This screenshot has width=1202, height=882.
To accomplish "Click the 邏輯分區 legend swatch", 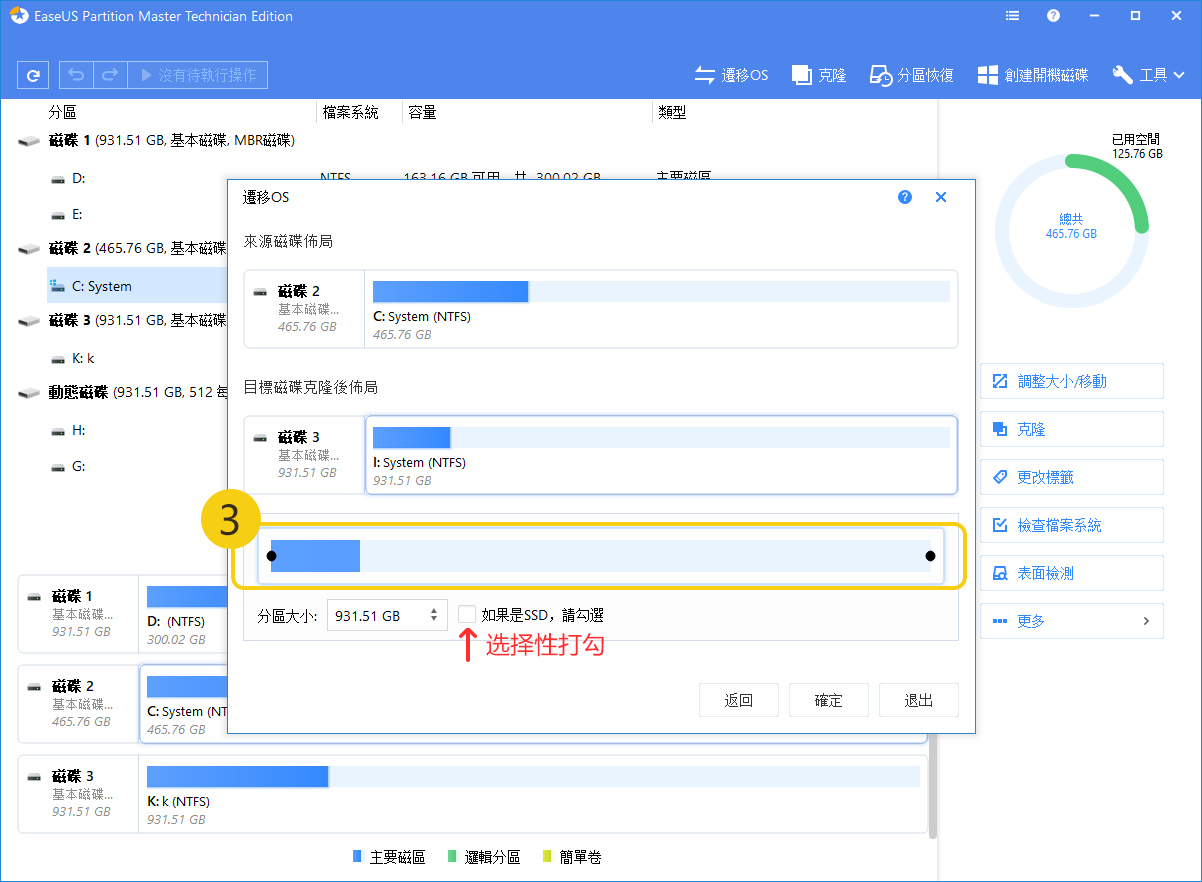I will pyautogui.click(x=452, y=857).
